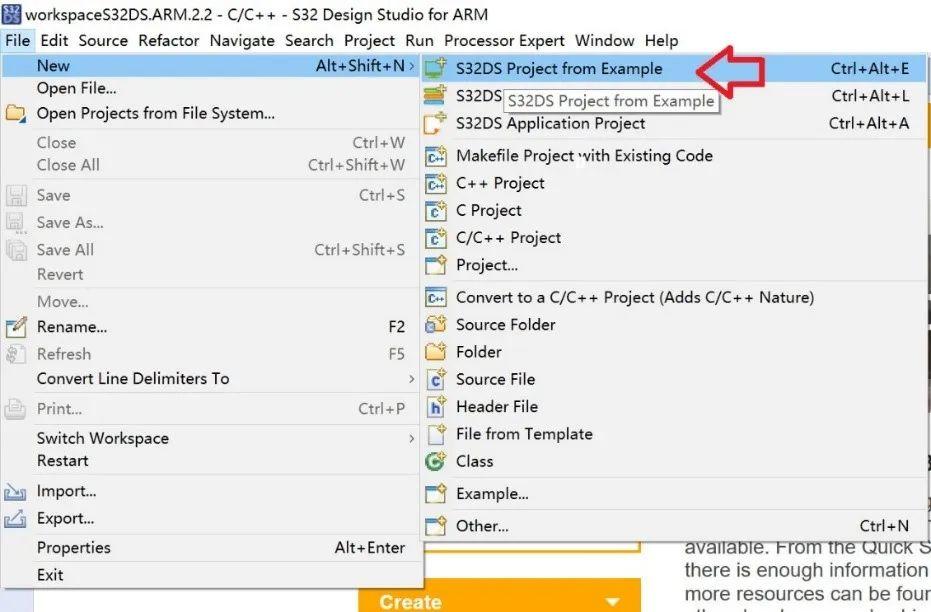Click the Makefile Project with Existing Code icon
931x612 pixels.
[x=436, y=156]
